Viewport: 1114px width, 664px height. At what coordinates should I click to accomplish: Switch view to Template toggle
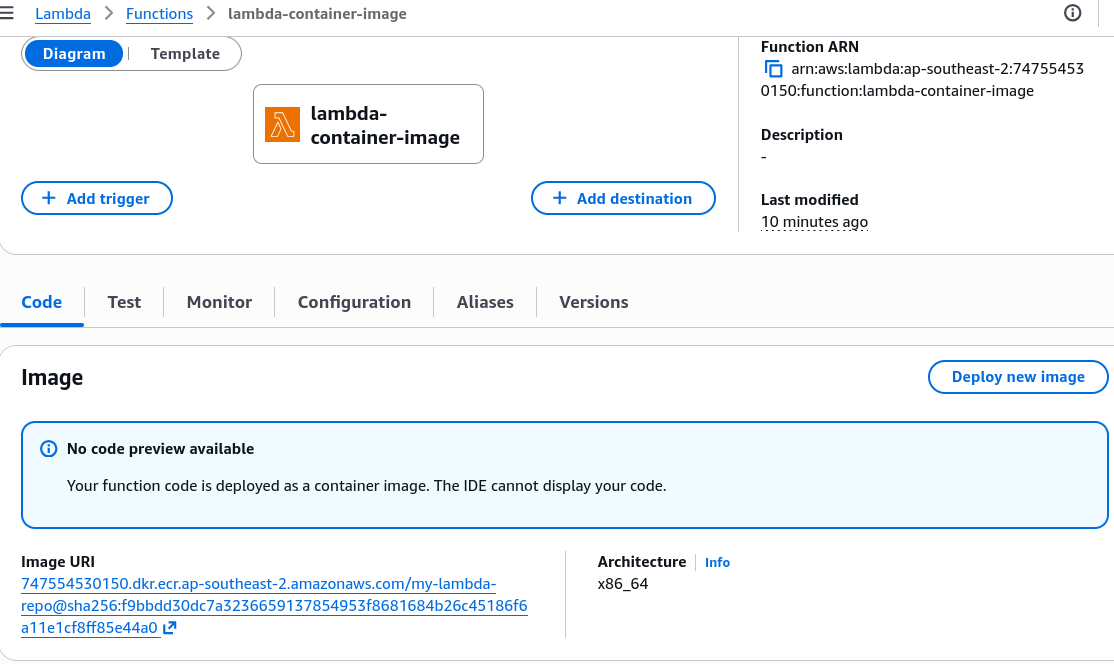(x=185, y=54)
